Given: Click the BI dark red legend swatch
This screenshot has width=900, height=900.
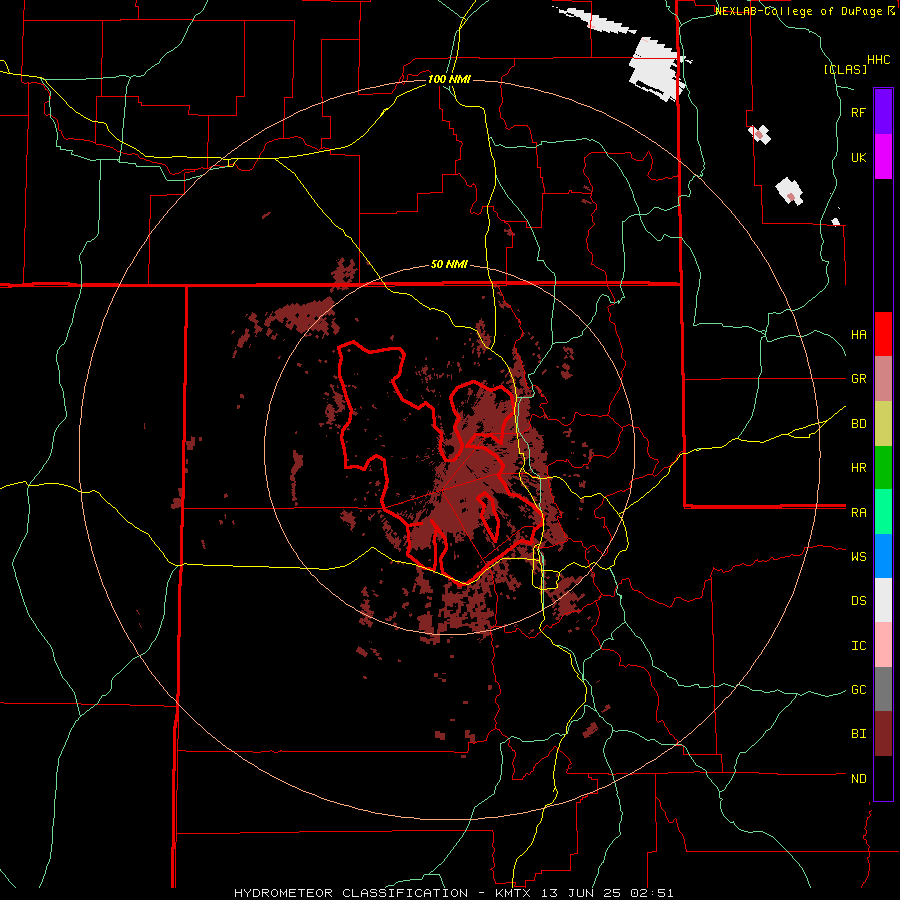Looking at the screenshot, I should coord(883,734).
